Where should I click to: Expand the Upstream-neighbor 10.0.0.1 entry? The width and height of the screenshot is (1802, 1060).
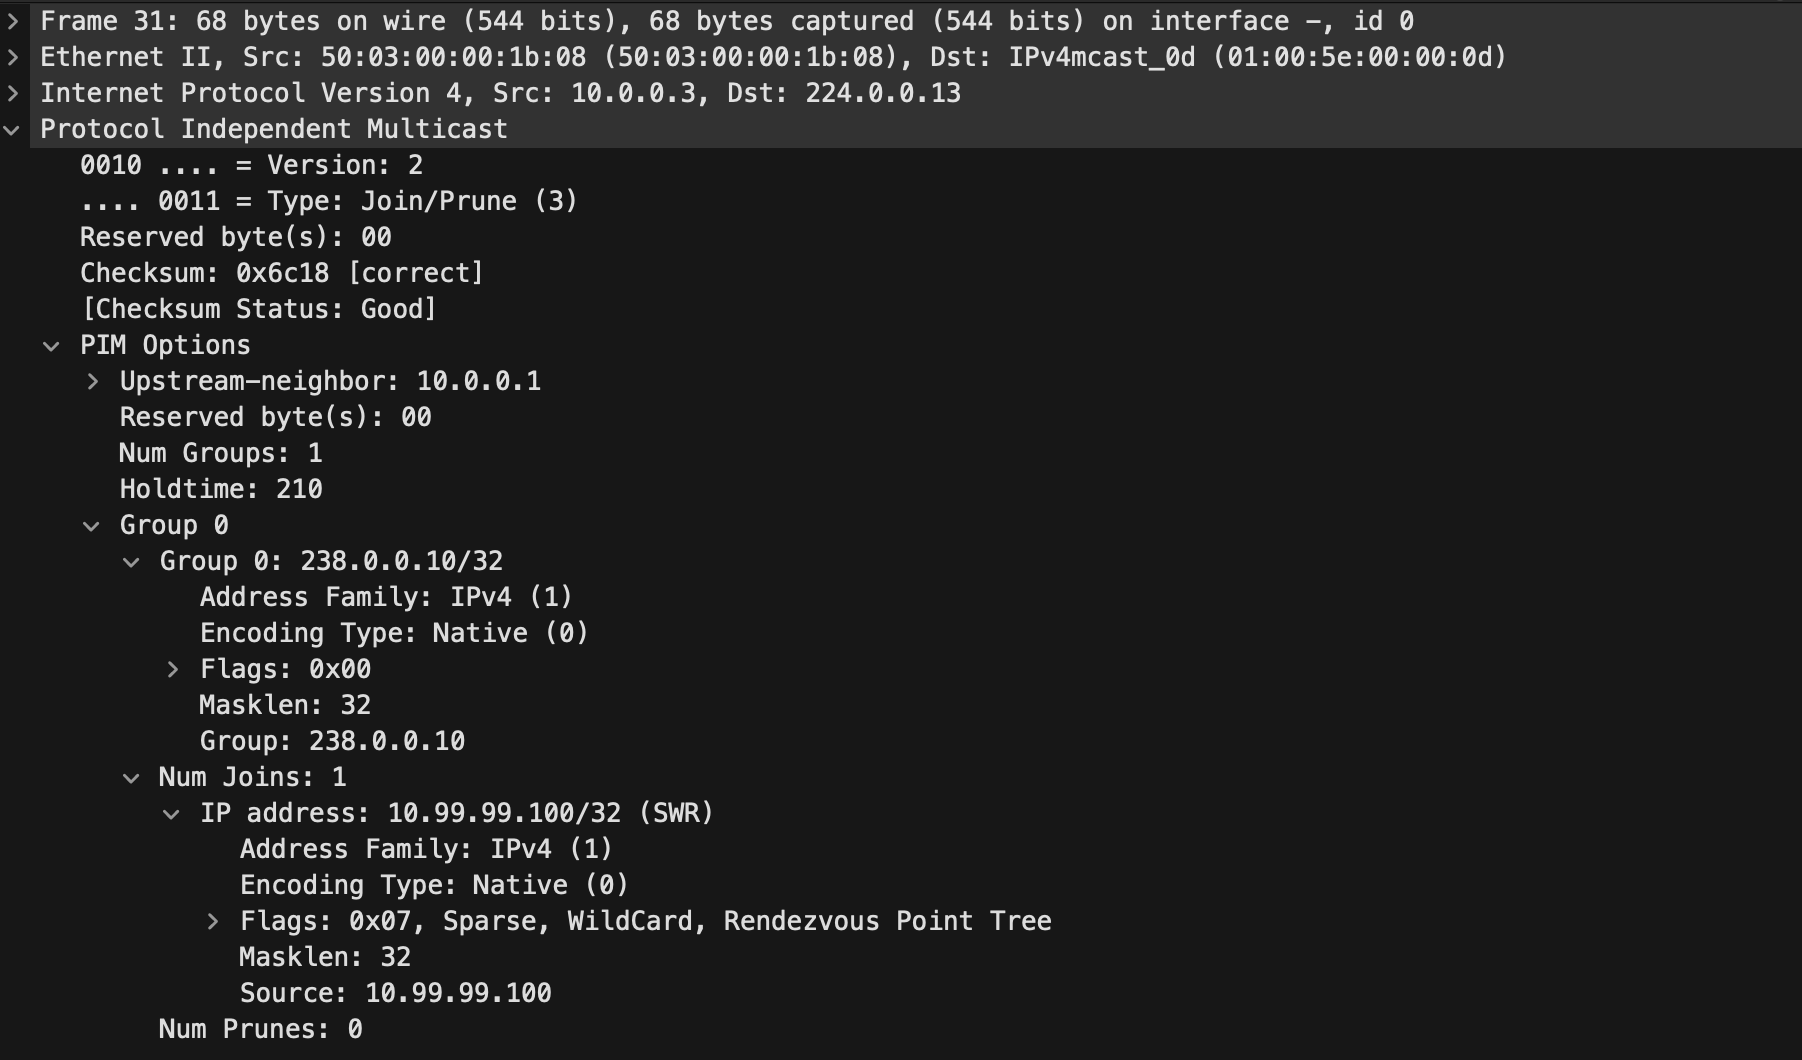(x=93, y=381)
